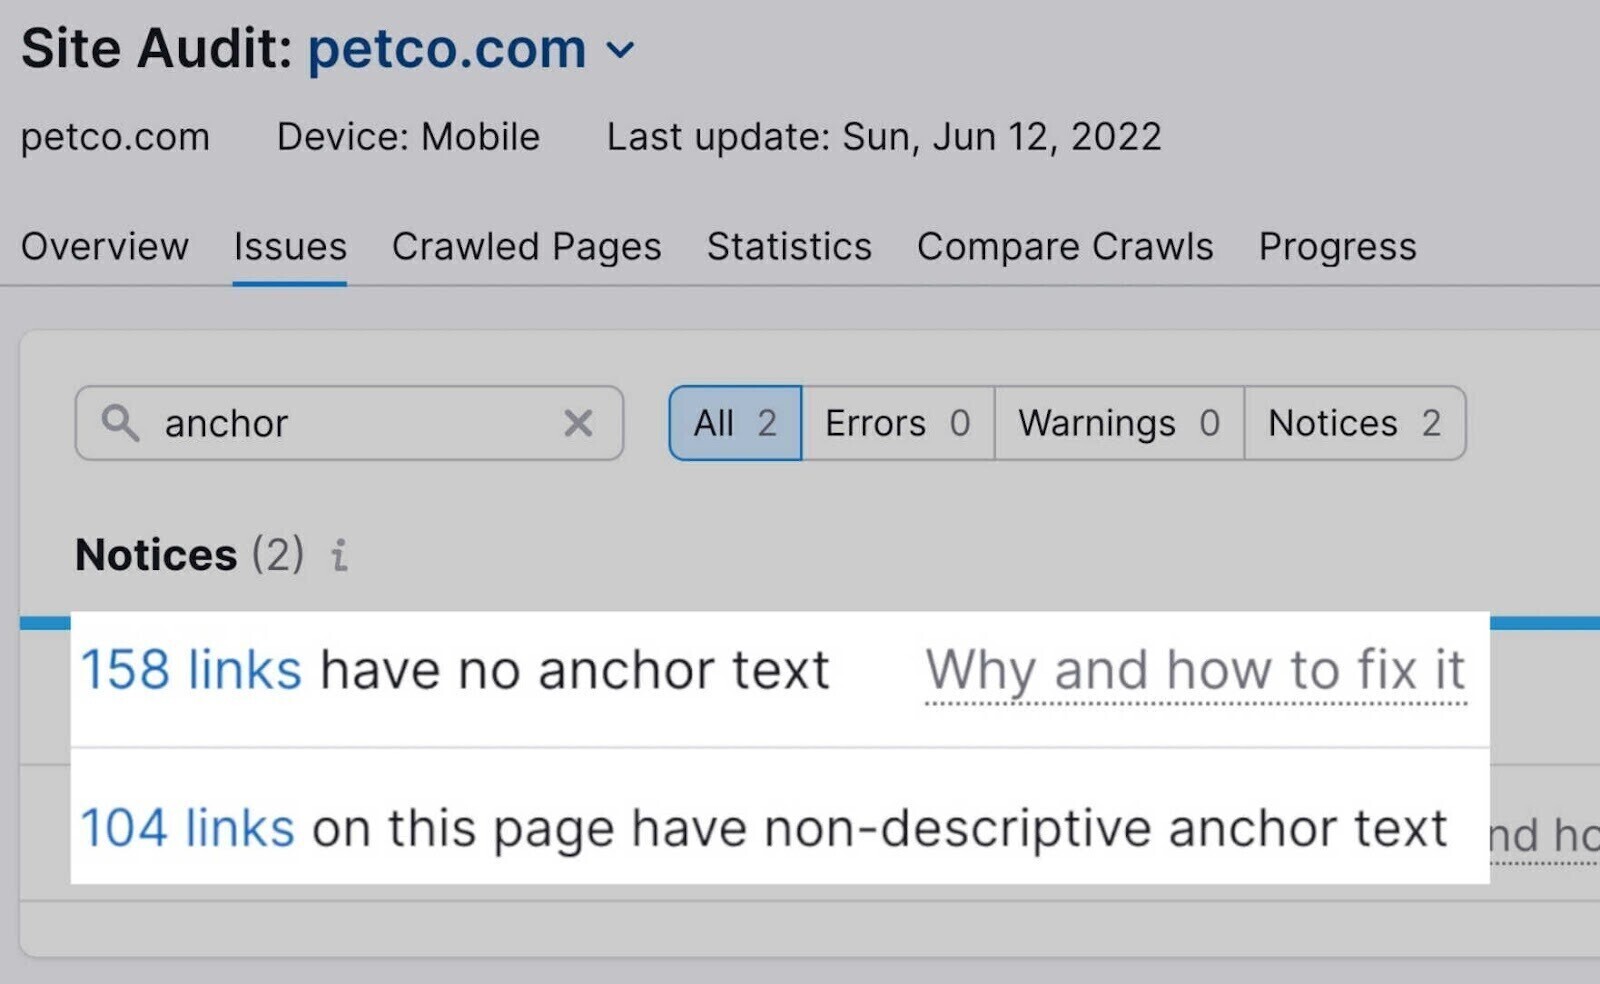Image resolution: width=1600 pixels, height=984 pixels.
Task: Focus the issue search field containing anchor
Action: [350, 423]
